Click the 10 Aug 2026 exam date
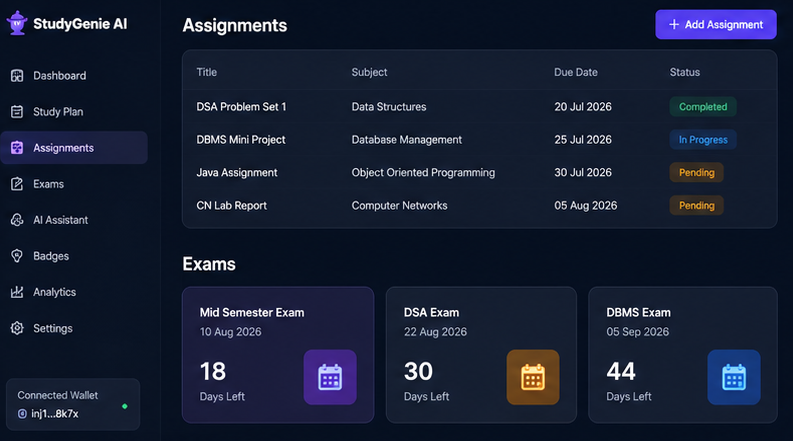This screenshot has width=793, height=441. click(231, 332)
